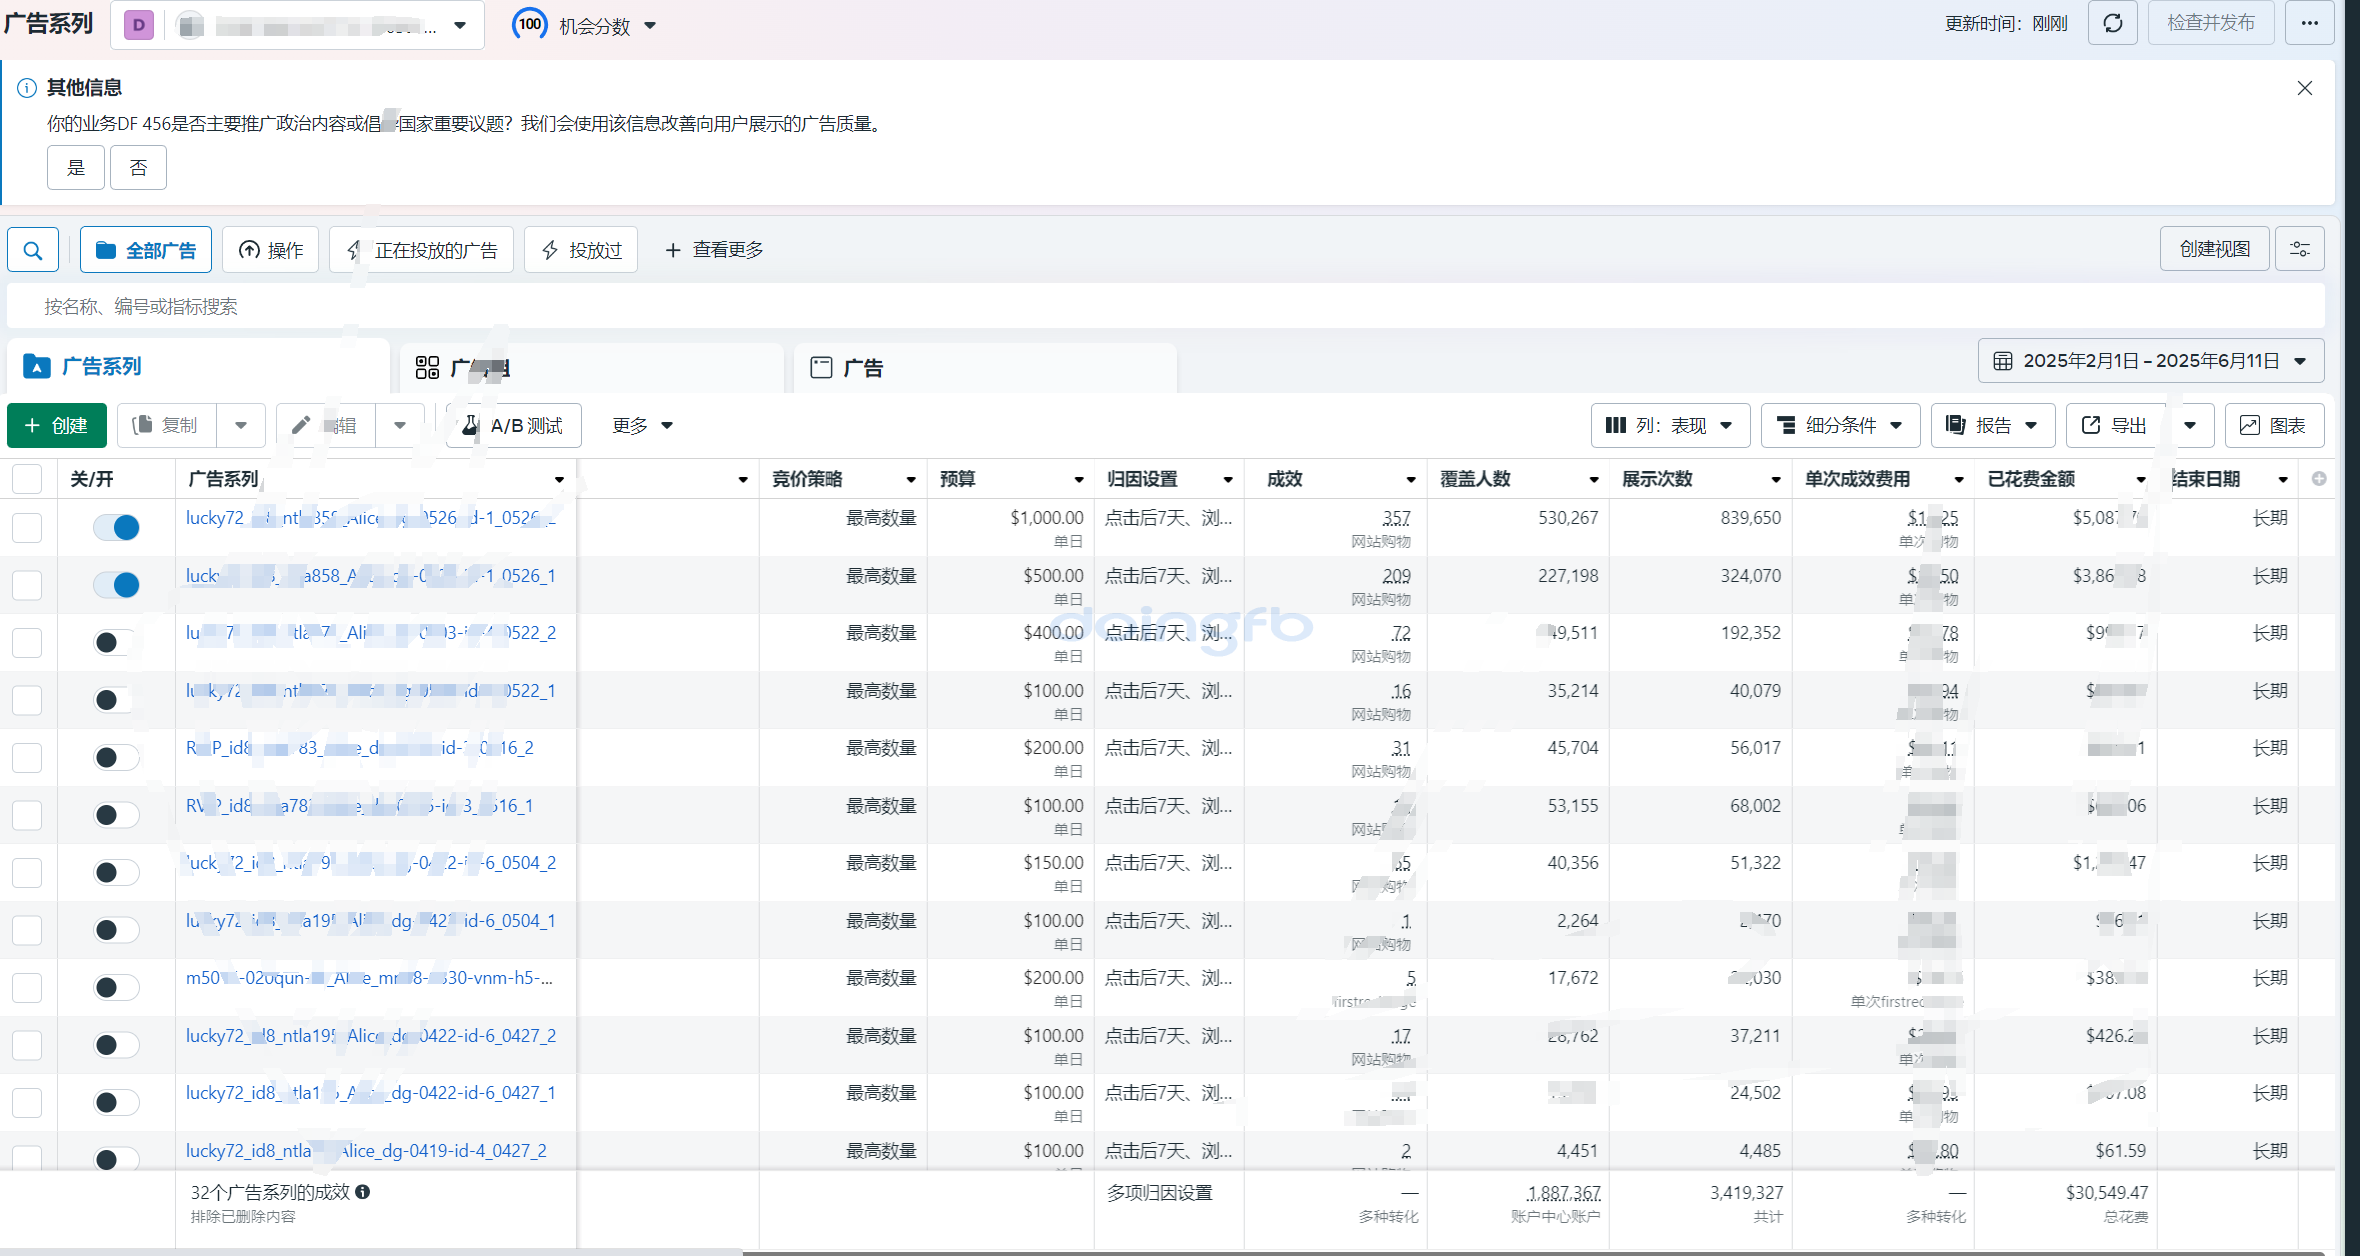Open the 报告 reports dropdown
Viewport: 2360px width, 1256px height.
[1992, 425]
